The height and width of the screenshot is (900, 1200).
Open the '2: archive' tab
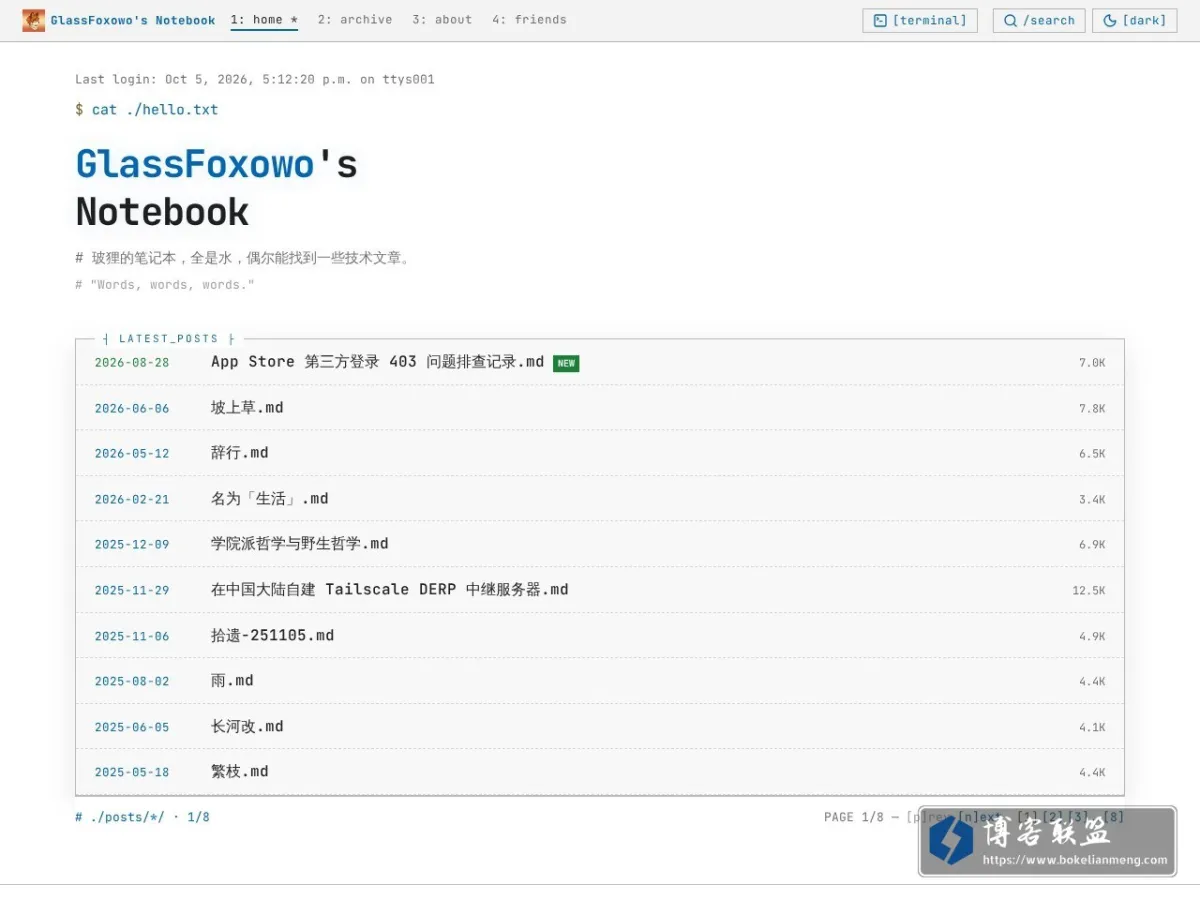[x=355, y=20]
